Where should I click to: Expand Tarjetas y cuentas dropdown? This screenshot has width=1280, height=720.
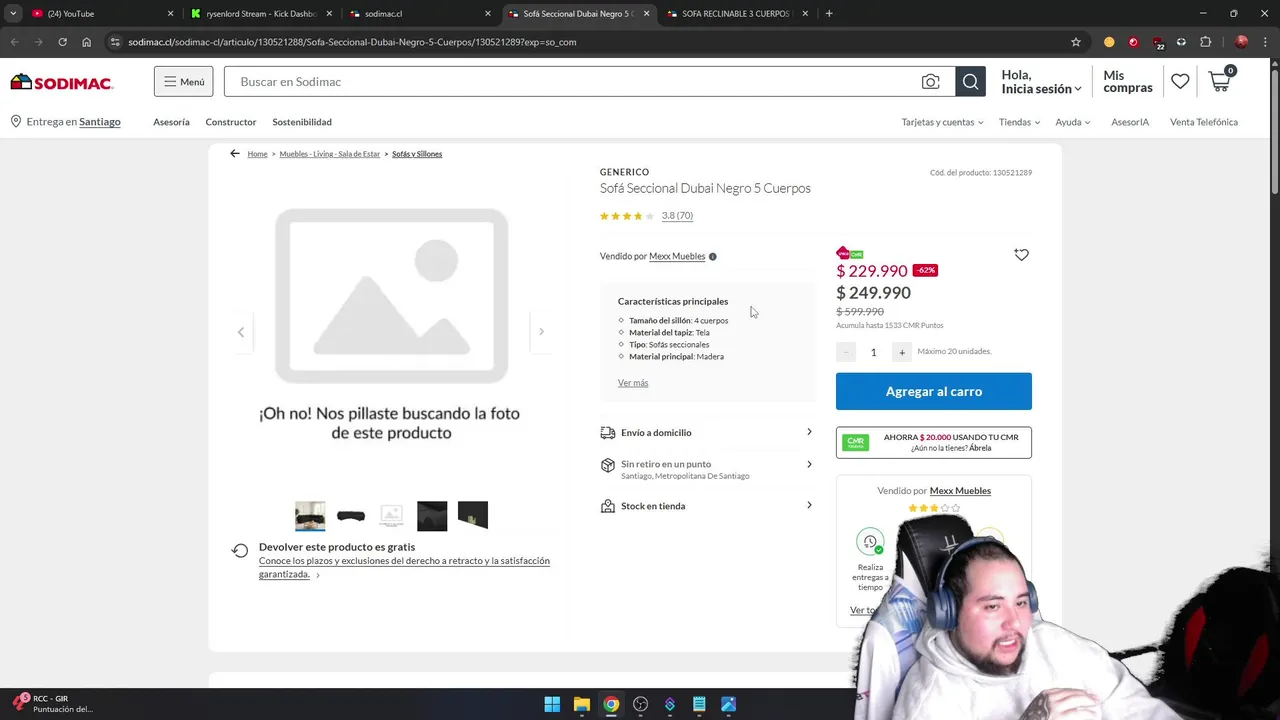(x=942, y=122)
